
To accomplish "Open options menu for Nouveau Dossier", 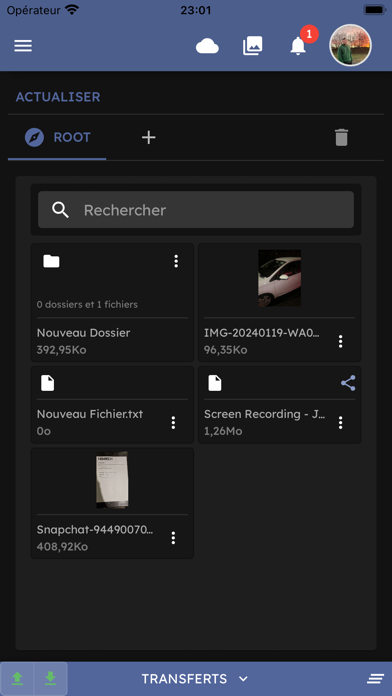I will click(x=176, y=261).
